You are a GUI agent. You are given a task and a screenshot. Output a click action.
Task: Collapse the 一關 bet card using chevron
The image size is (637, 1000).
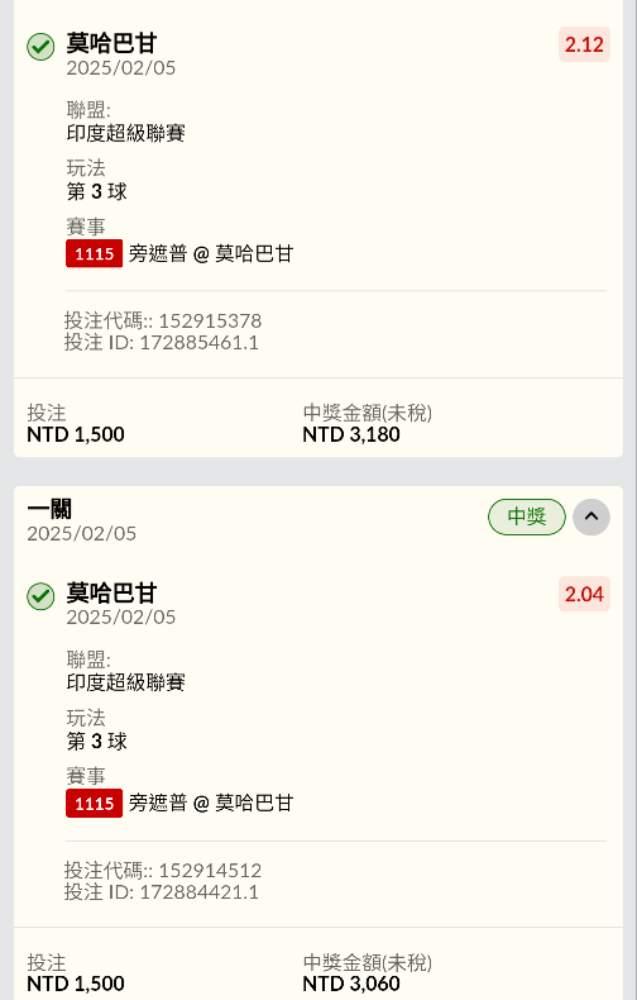coord(591,517)
